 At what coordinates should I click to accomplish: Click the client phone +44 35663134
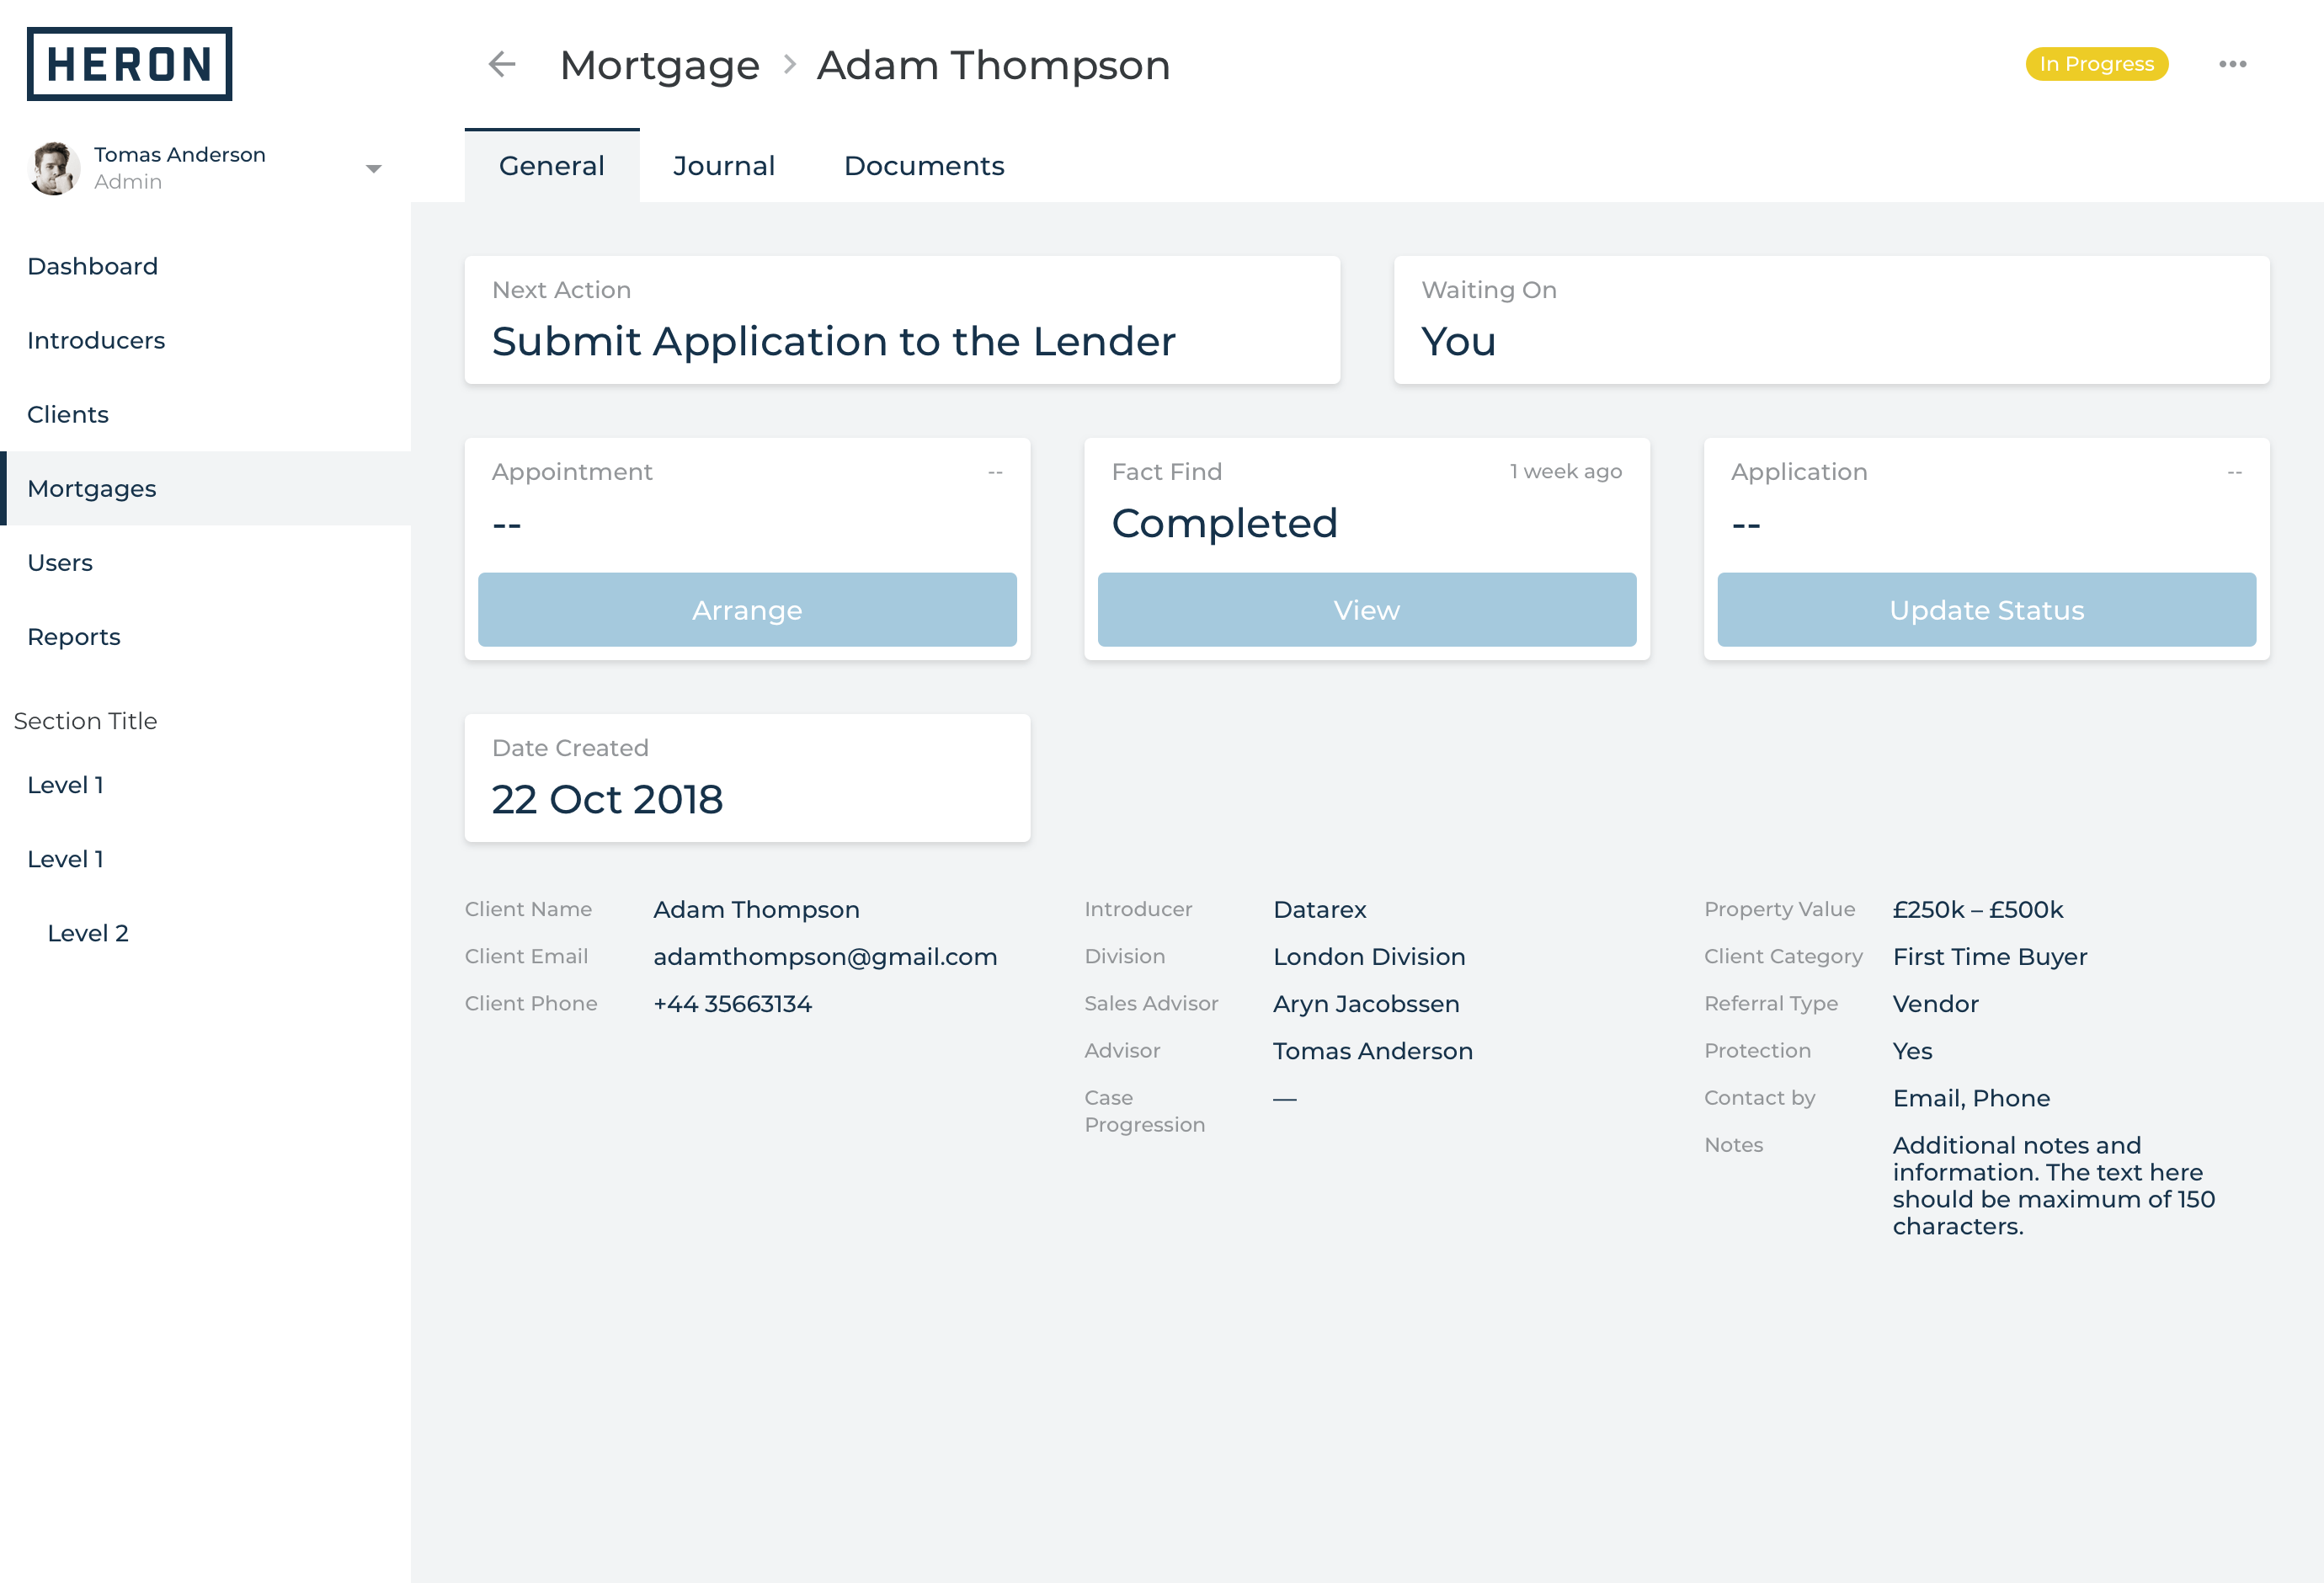[x=732, y=1004]
